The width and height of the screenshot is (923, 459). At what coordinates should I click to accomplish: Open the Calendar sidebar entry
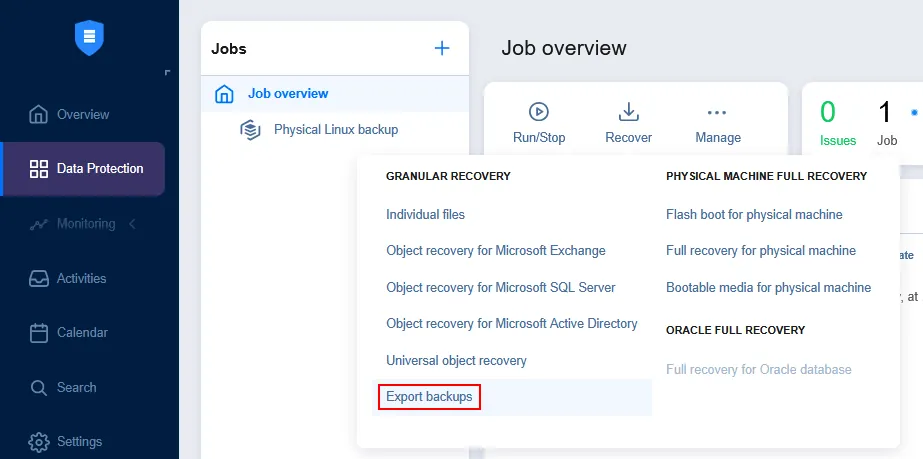point(82,332)
